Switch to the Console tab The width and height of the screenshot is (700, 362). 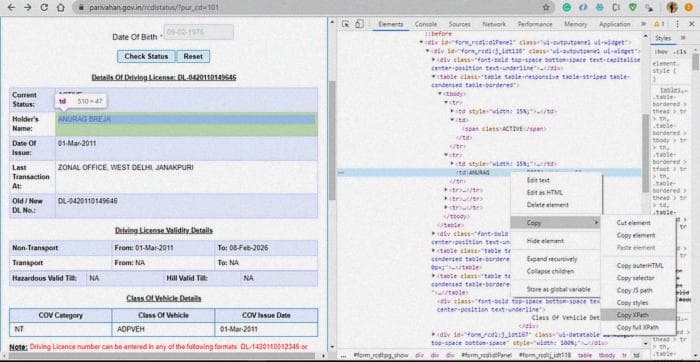426,24
